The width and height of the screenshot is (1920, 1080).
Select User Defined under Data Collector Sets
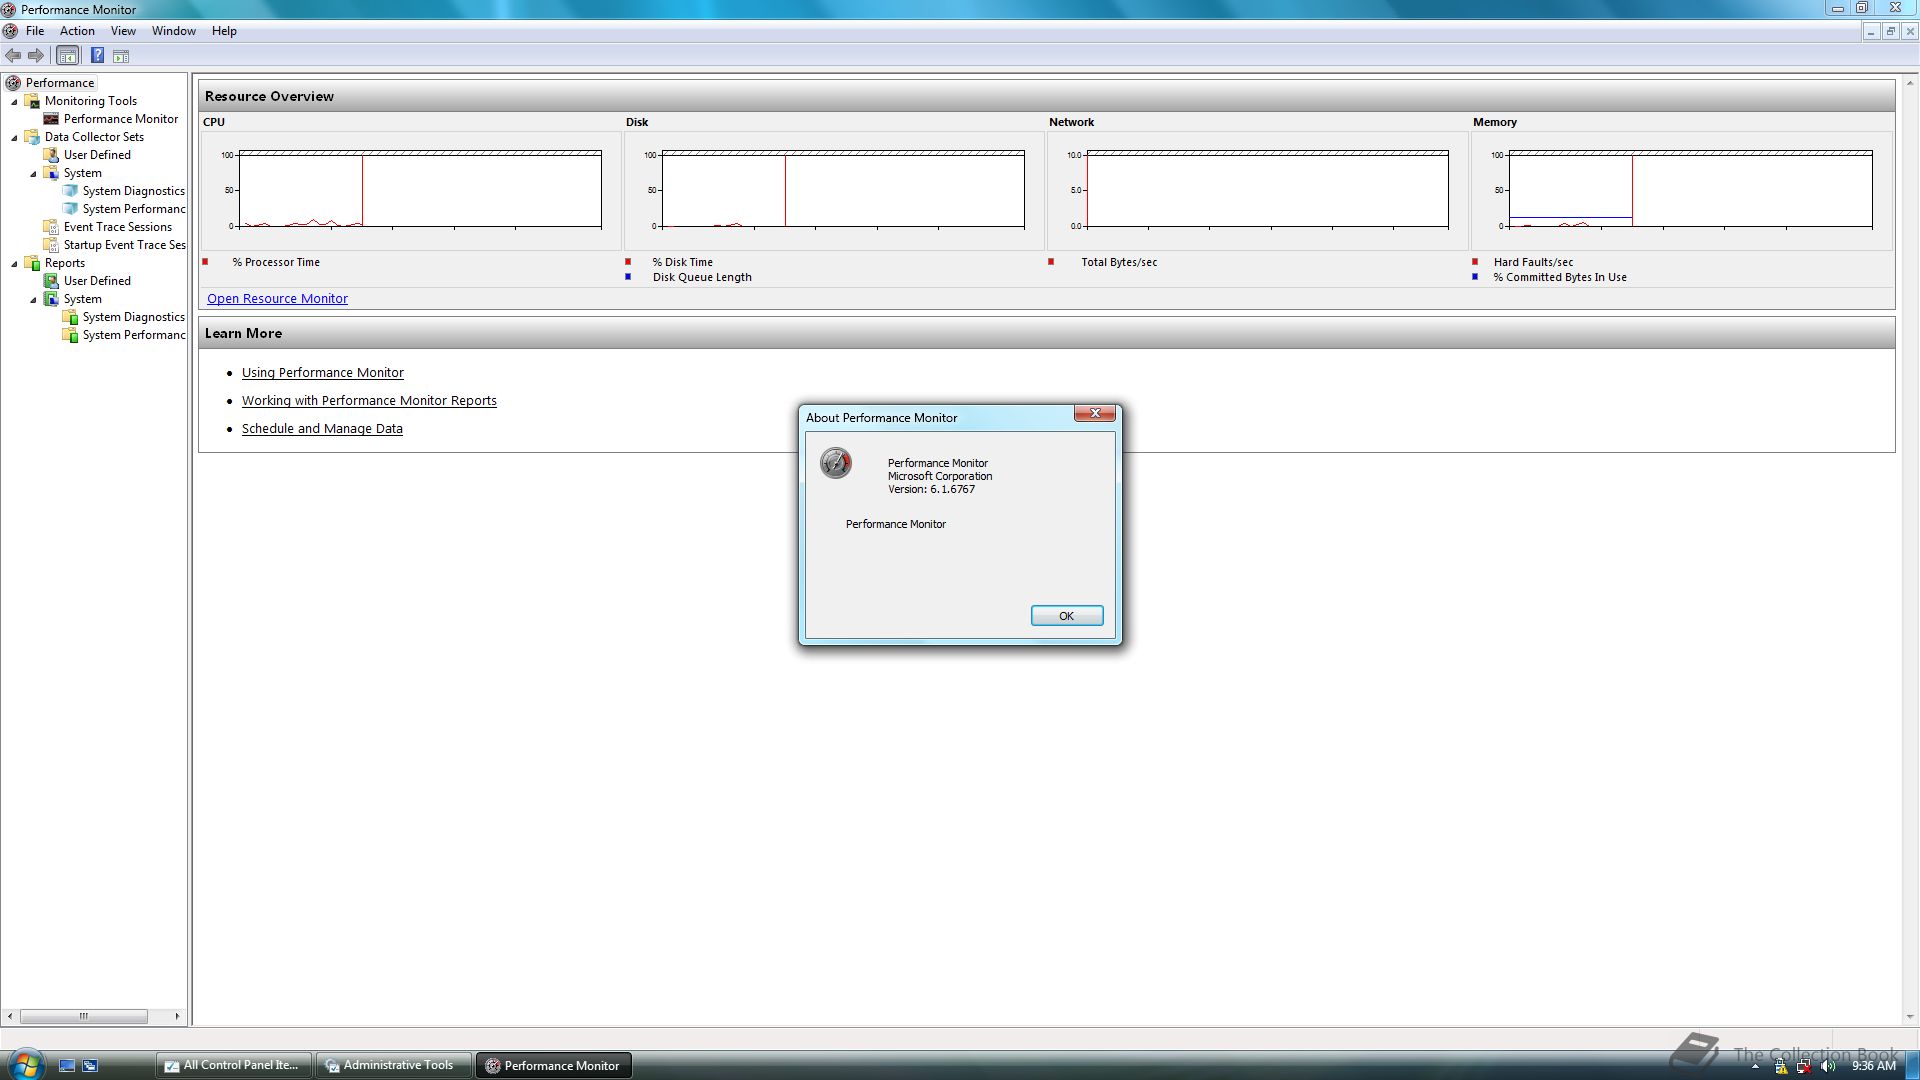97,155
